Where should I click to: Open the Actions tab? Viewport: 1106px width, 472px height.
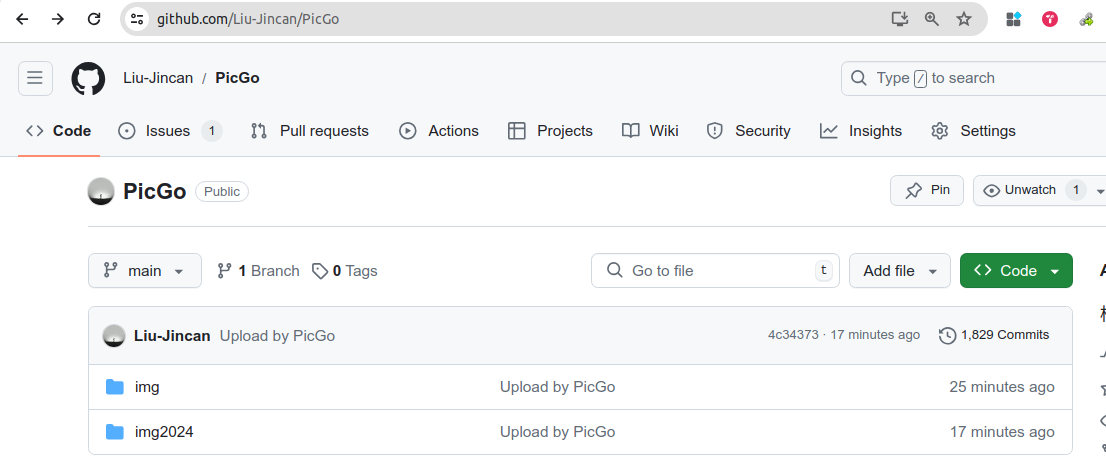pyautogui.click(x=439, y=131)
